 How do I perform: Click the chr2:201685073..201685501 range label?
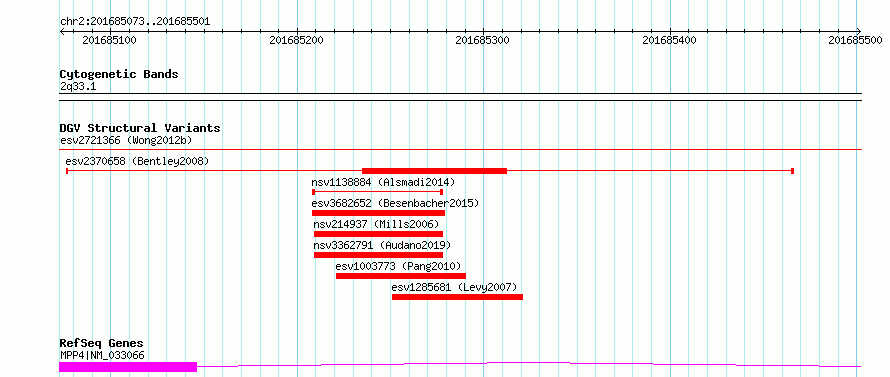coord(135,22)
